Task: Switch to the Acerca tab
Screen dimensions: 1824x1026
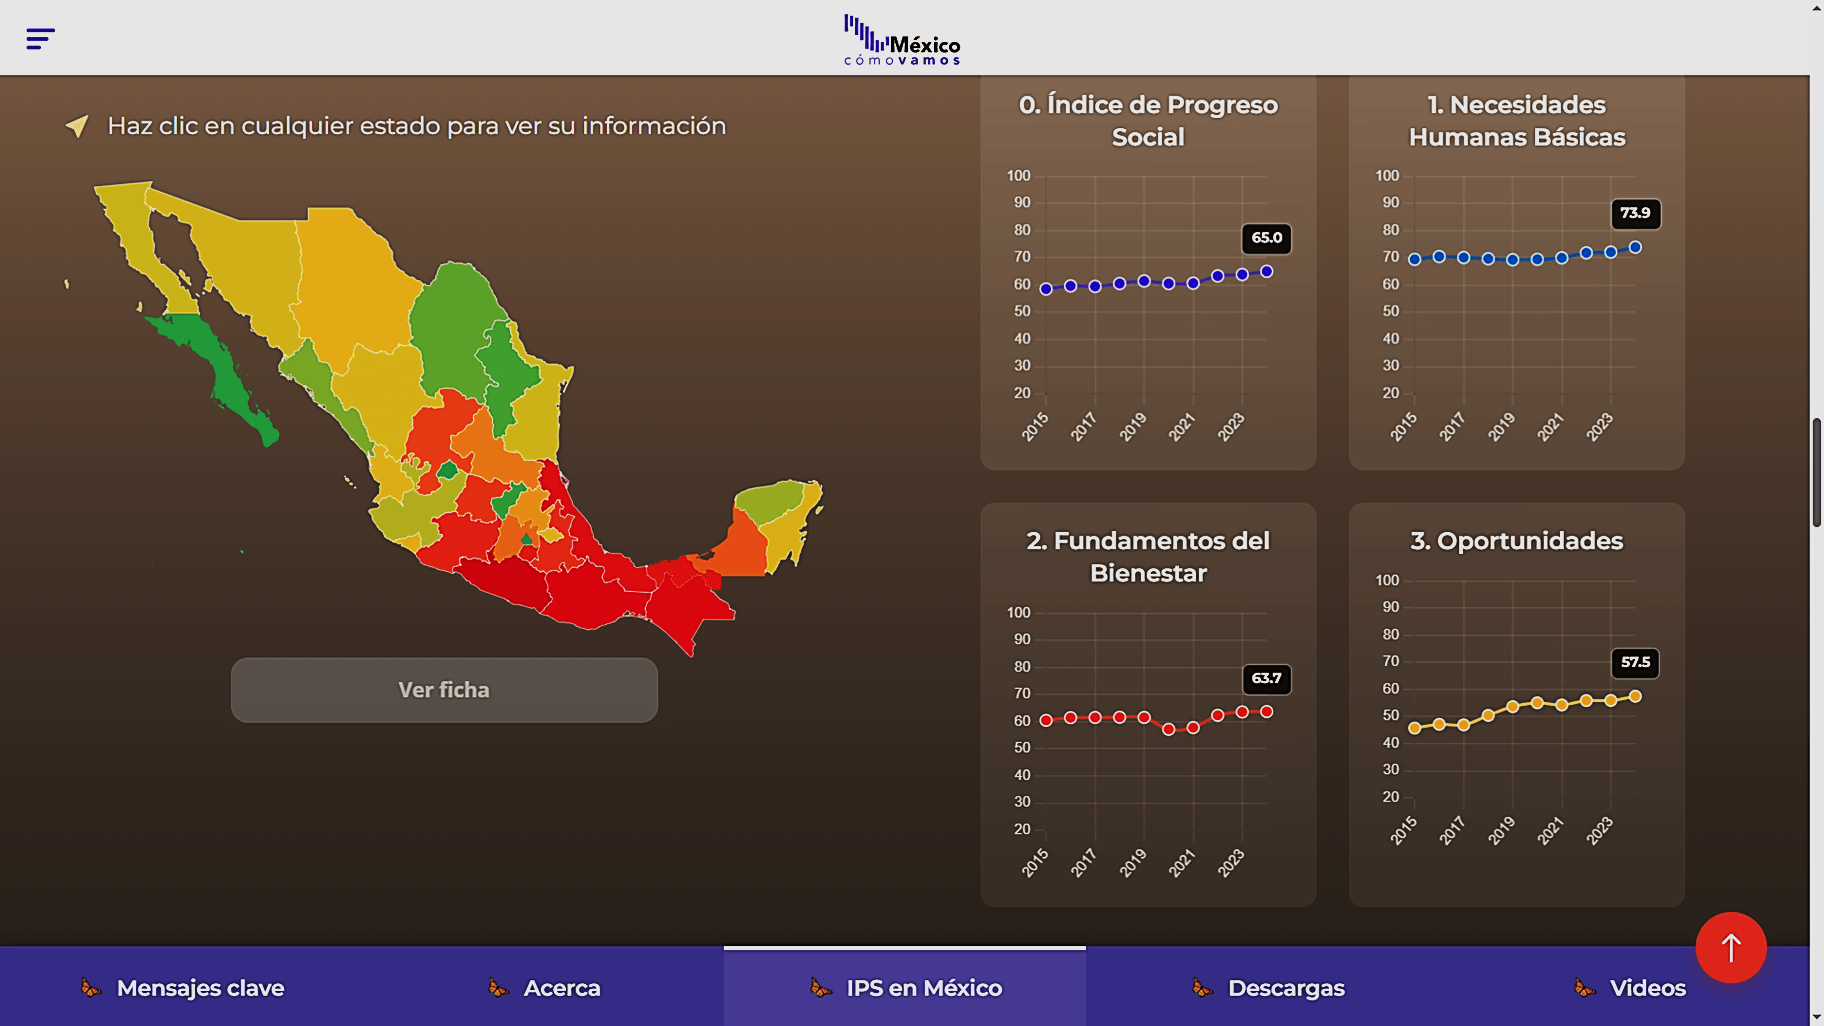Action: [561, 988]
